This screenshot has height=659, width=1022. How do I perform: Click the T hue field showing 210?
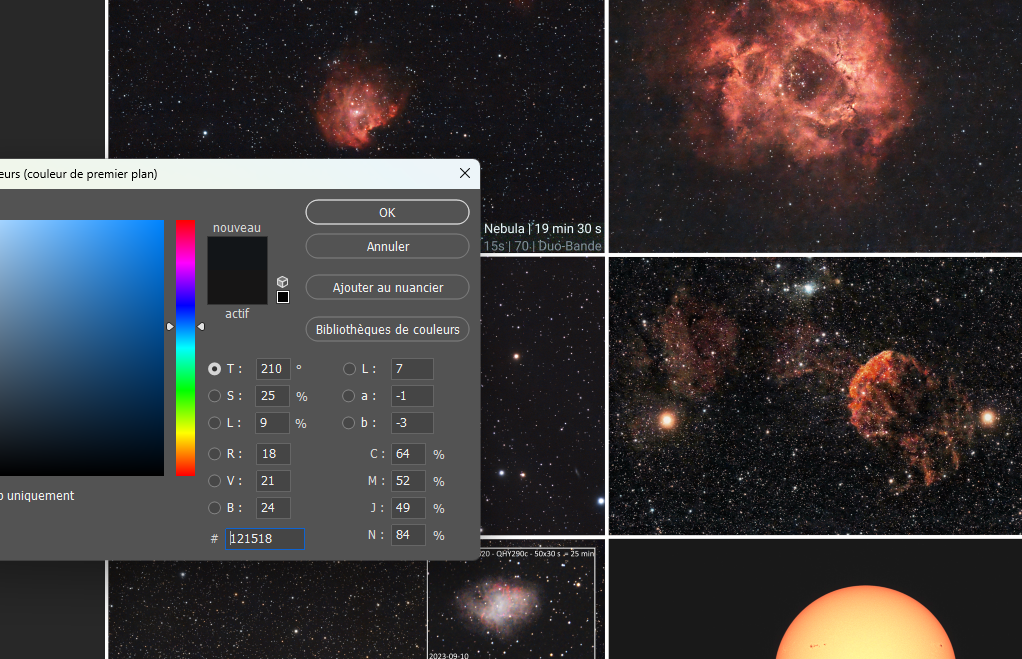tap(272, 369)
